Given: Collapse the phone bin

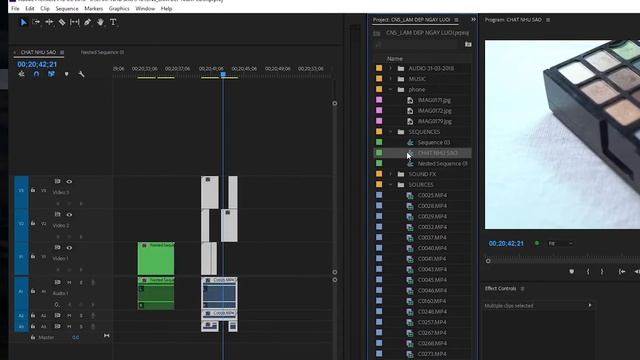Looking at the screenshot, I should [391, 89].
